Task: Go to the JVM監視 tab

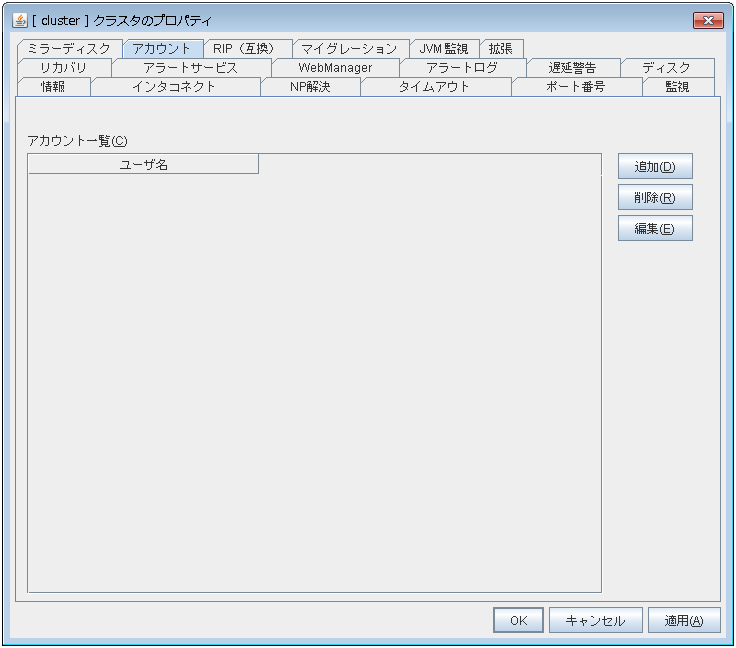Action: click(x=443, y=48)
